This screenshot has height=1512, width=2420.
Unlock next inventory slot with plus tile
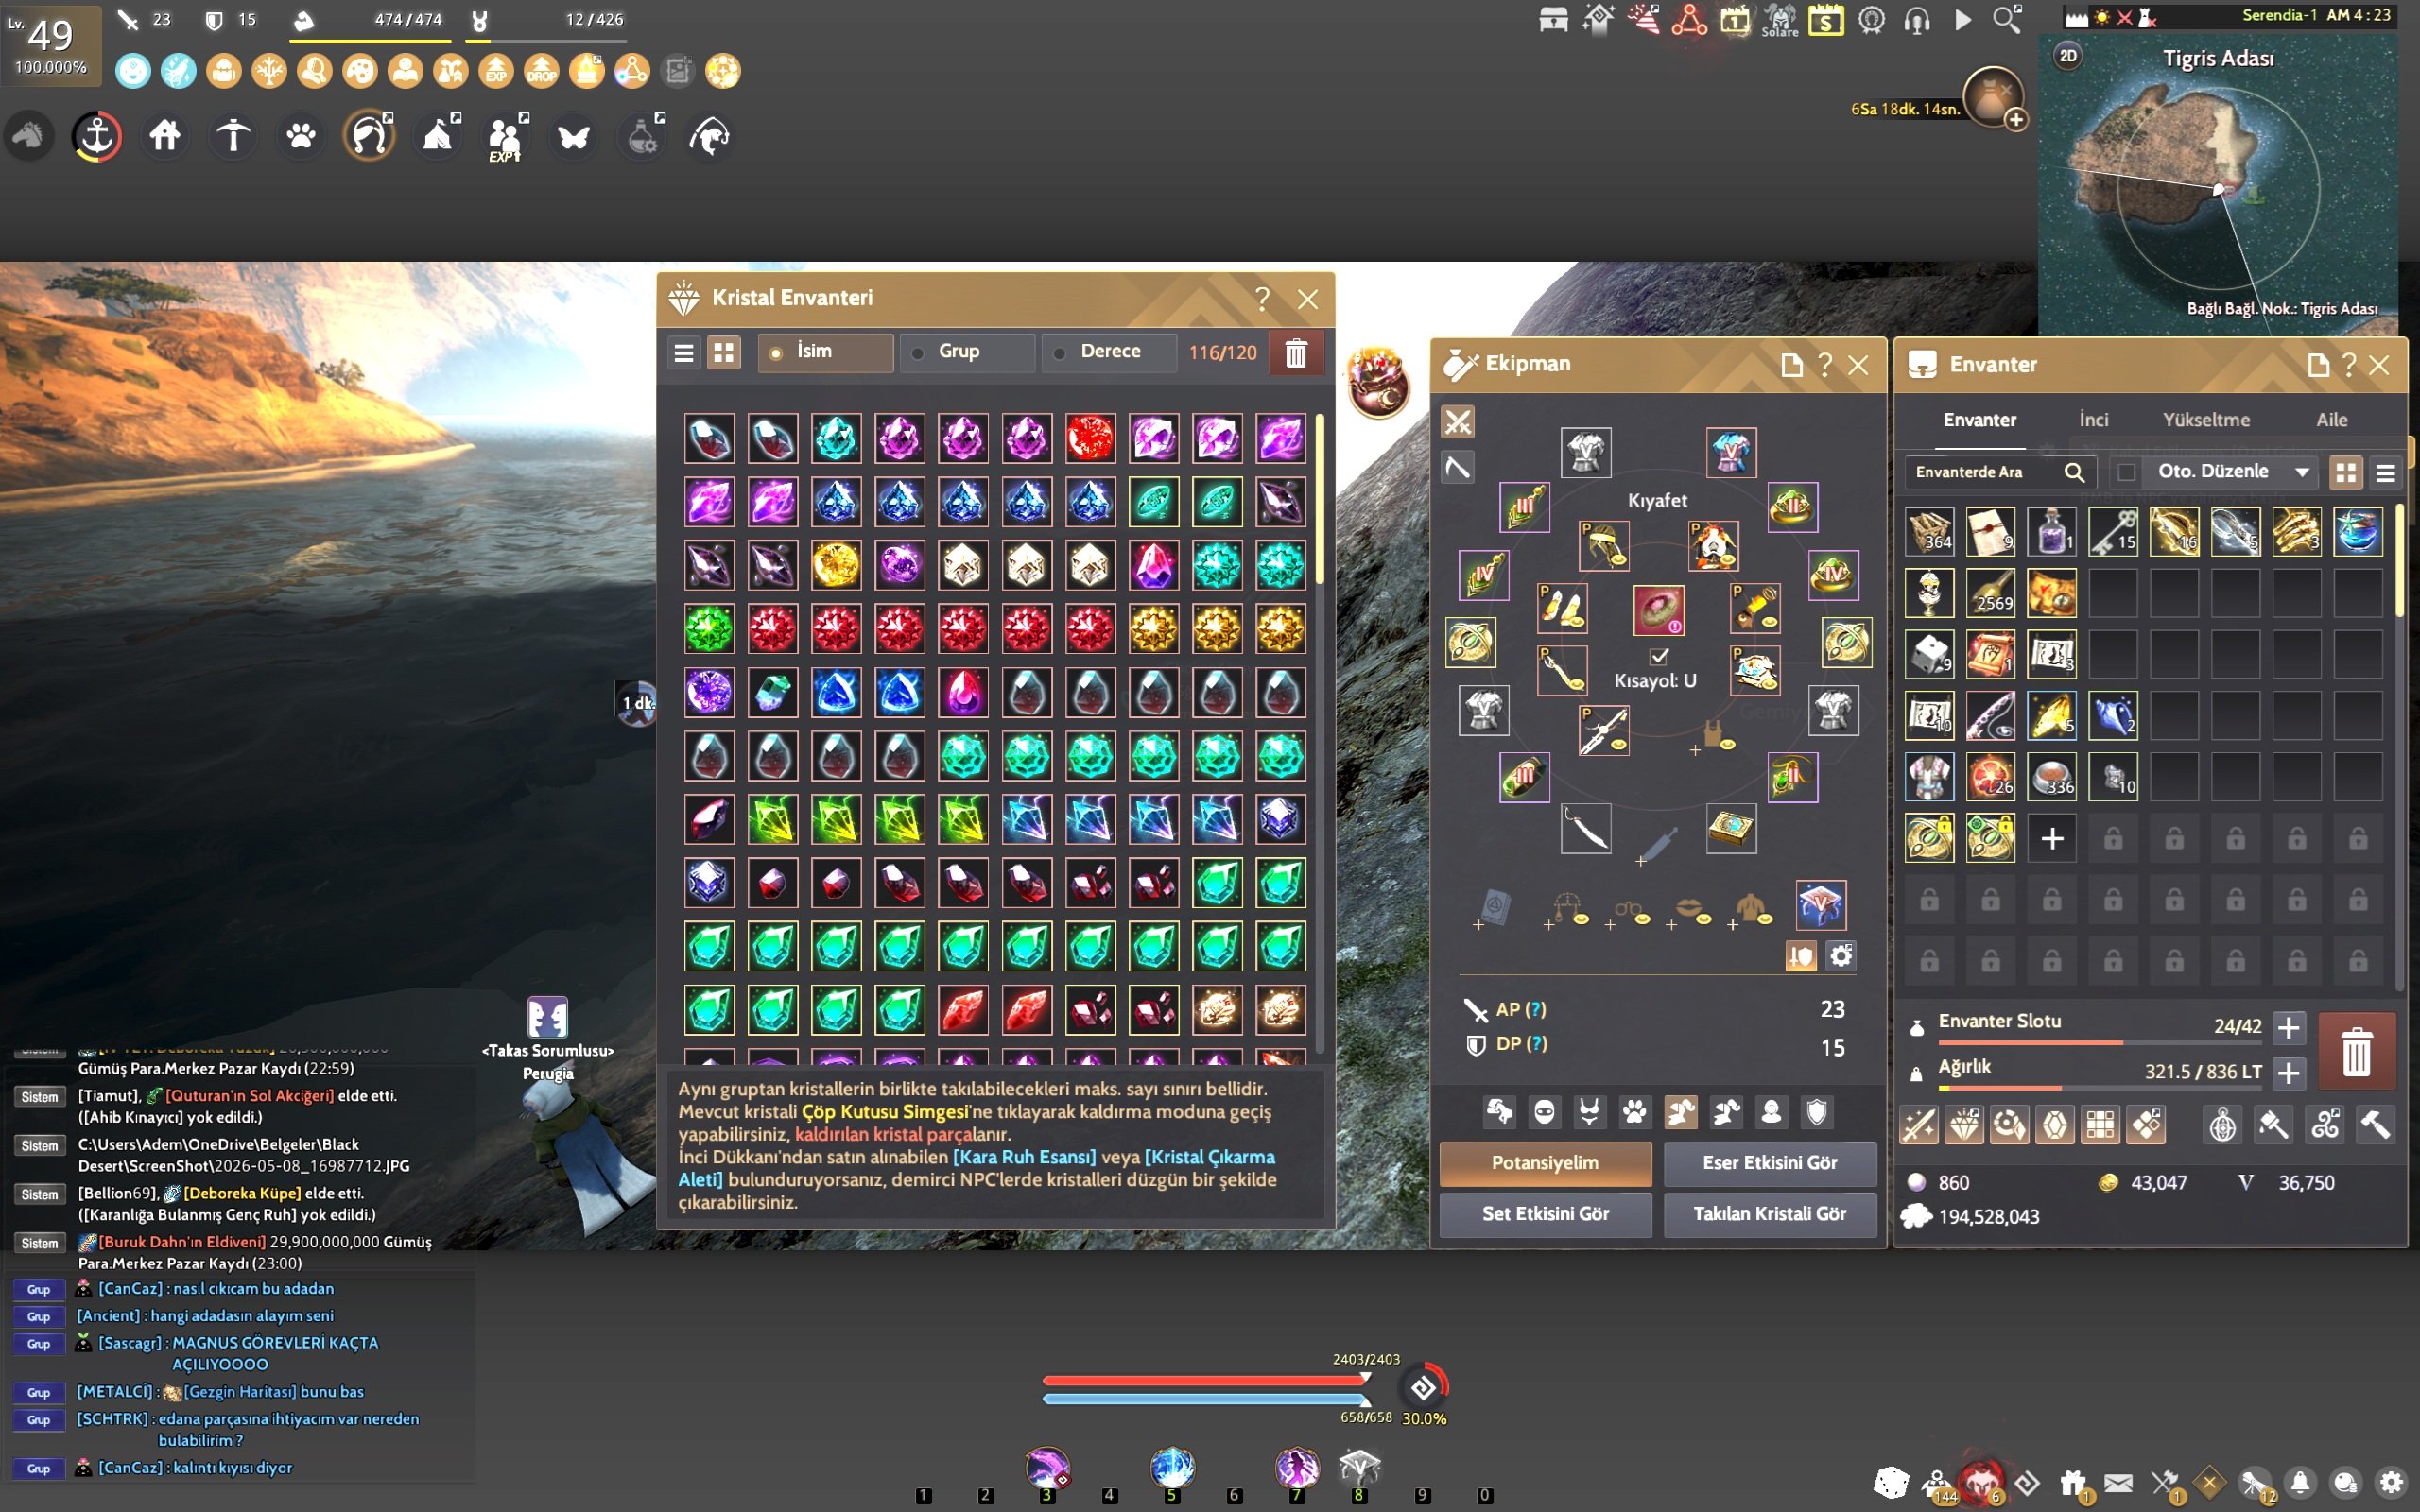click(2052, 838)
